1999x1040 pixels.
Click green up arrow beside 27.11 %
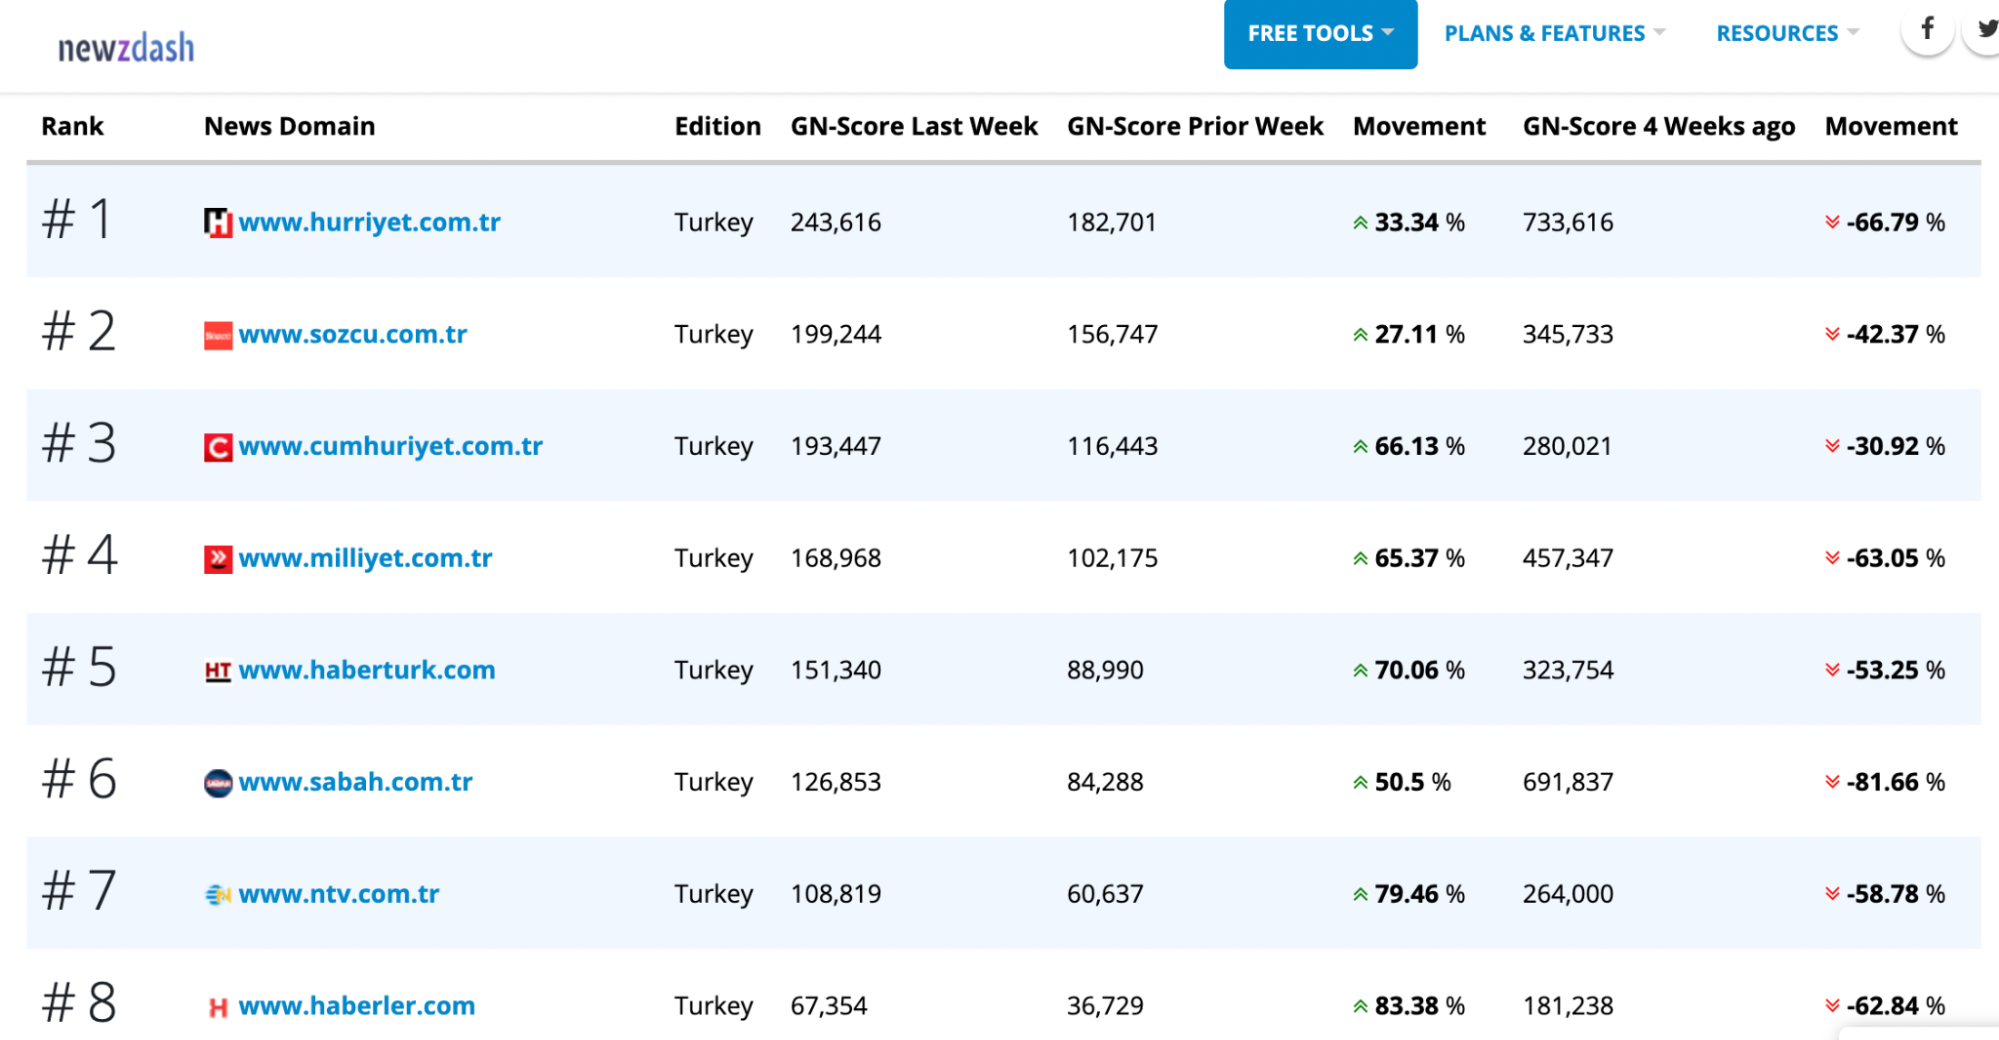[x=1360, y=335]
